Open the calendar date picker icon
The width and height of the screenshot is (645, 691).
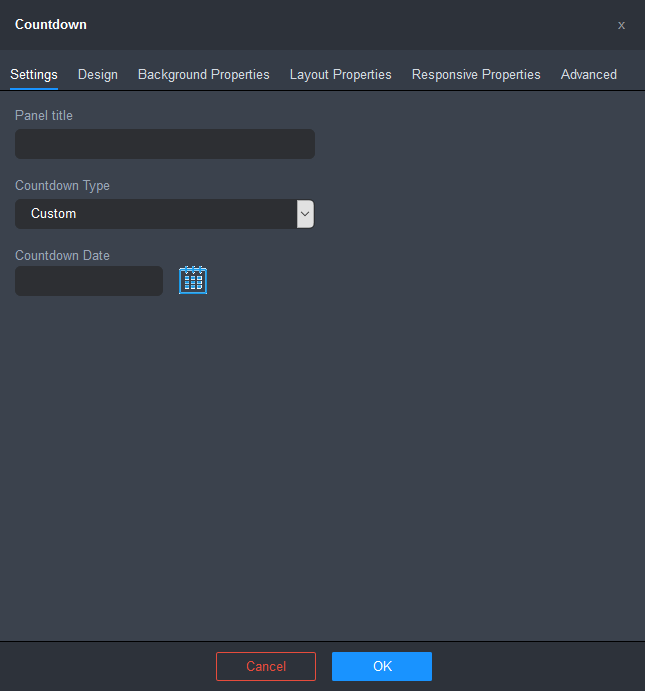tap(193, 280)
